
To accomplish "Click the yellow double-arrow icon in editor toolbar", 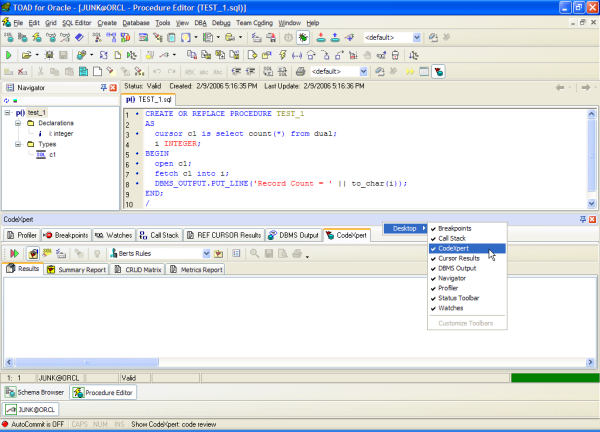I will coord(409,72).
